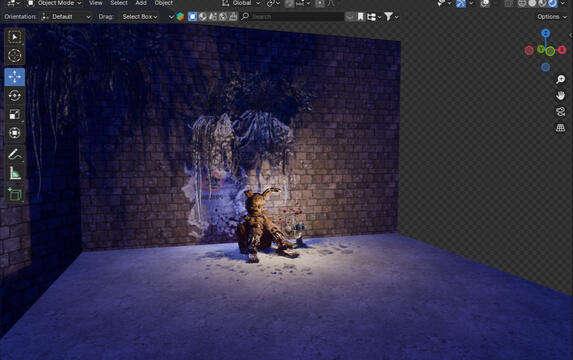Click the magnifier icon of the search field
The width and height of the screenshot is (573, 360).
[x=245, y=16]
